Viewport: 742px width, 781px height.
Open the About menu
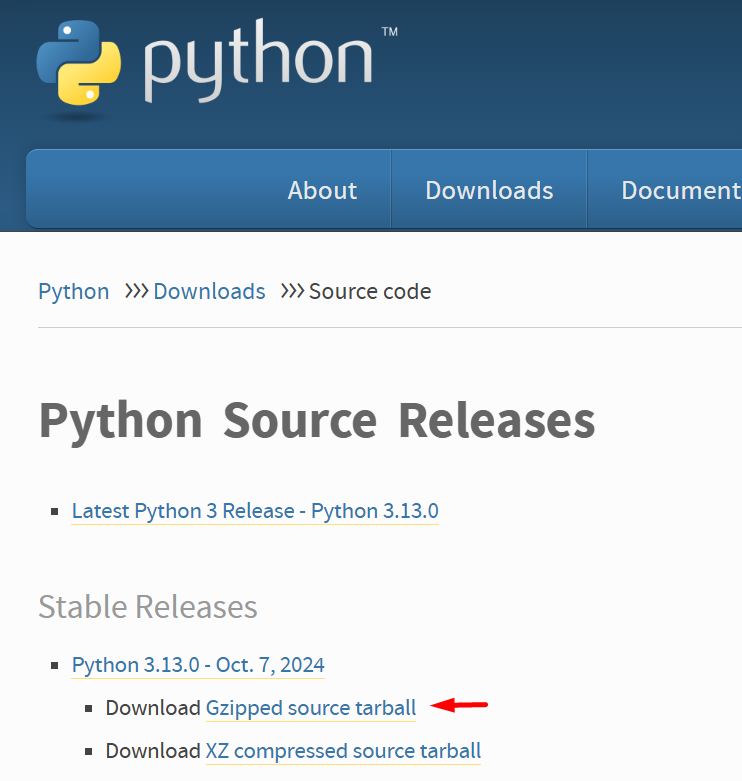pyautogui.click(x=322, y=190)
